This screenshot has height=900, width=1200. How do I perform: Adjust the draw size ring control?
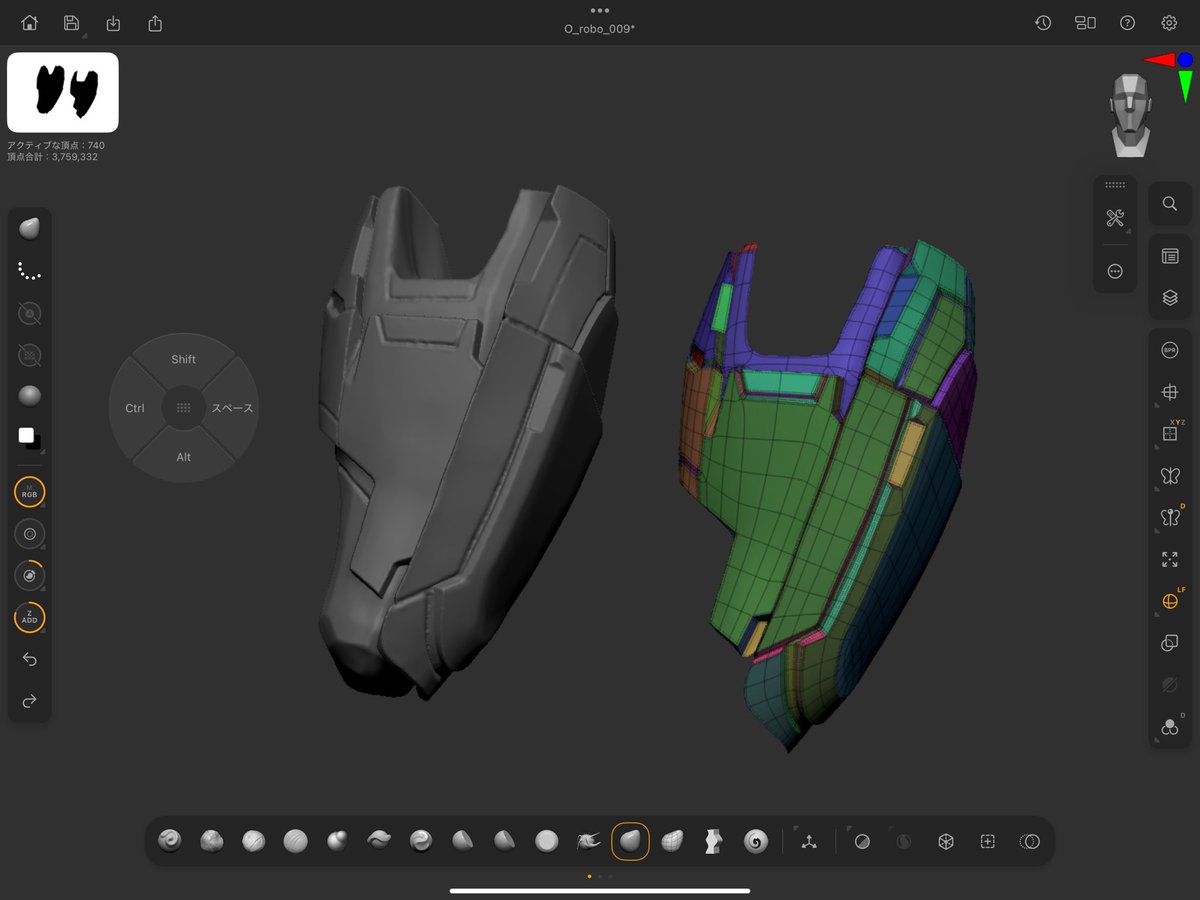click(30, 534)
